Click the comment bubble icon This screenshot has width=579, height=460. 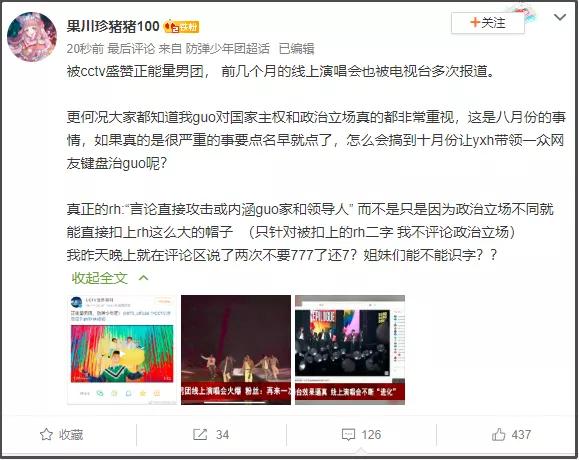click(348, 435)
